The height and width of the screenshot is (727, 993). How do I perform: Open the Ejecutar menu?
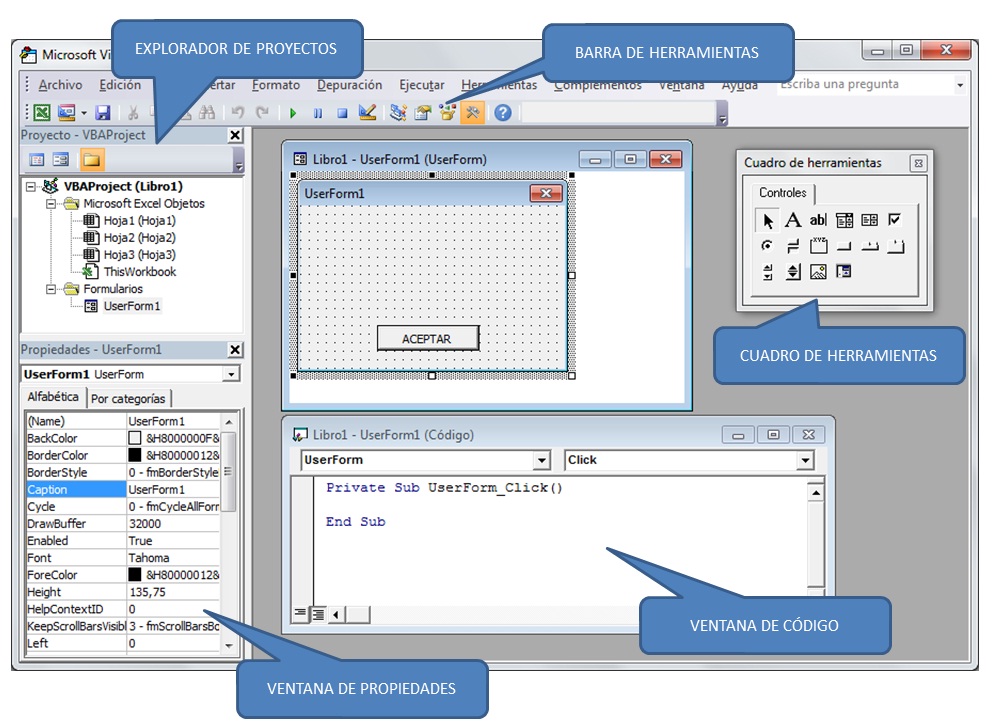click(422, 85)
